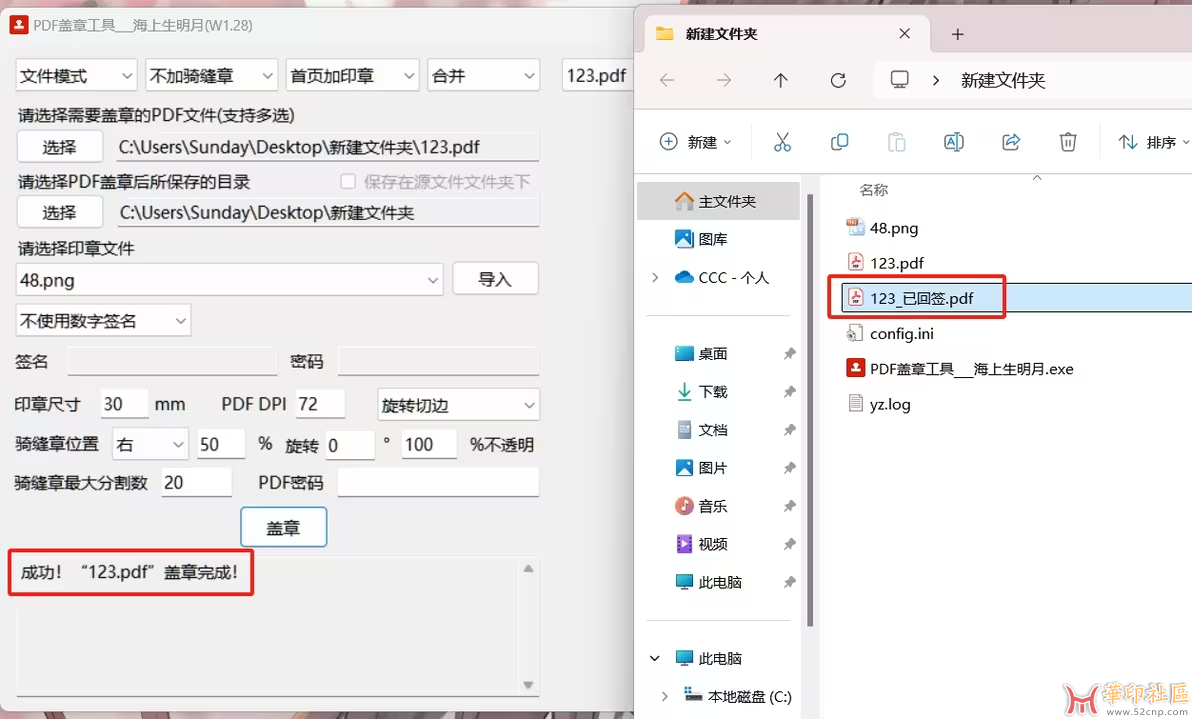Click log area scroll down arrow
1192x719 pixels.
[x=528, y=685]
